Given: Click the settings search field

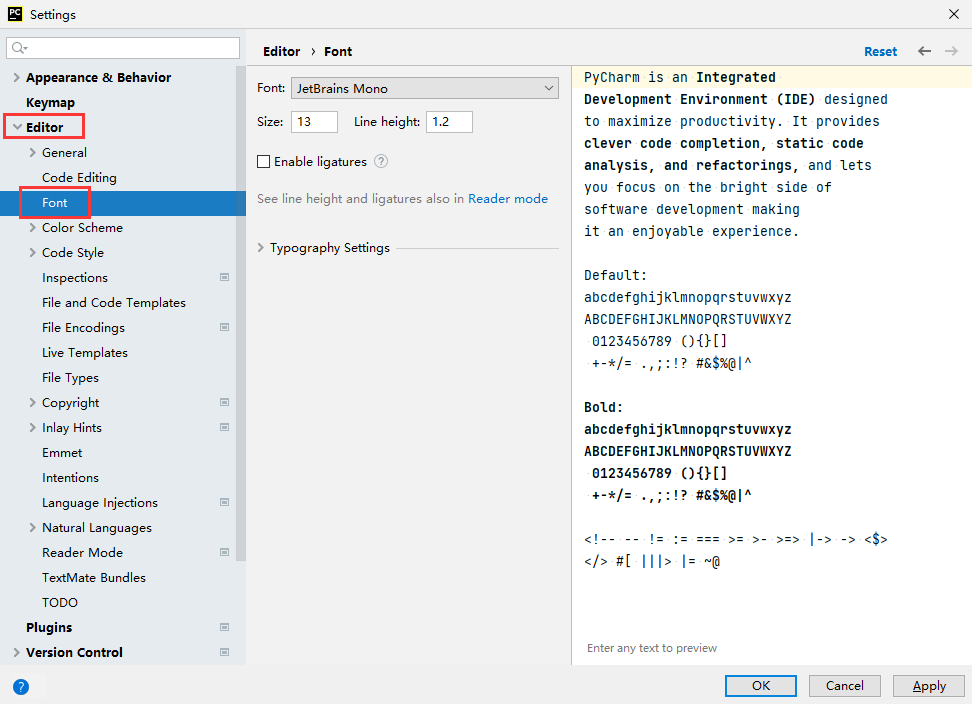Looking at the screenshot, I should coord(123,48).
